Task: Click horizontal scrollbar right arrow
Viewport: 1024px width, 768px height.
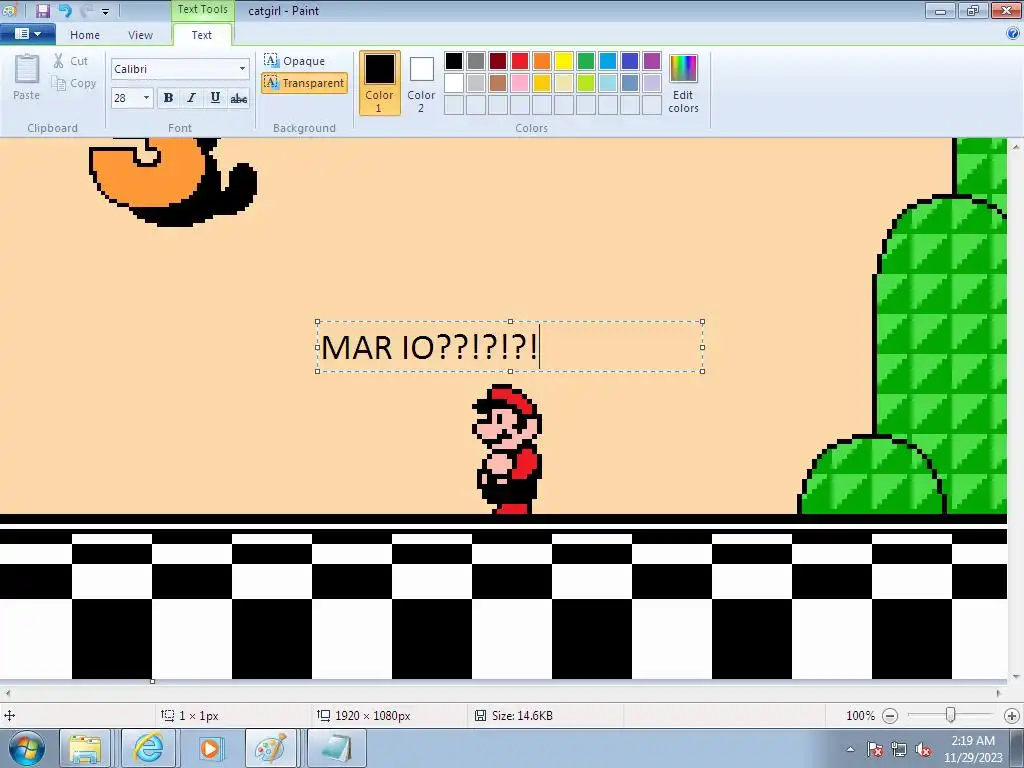Action: (999, 693)
